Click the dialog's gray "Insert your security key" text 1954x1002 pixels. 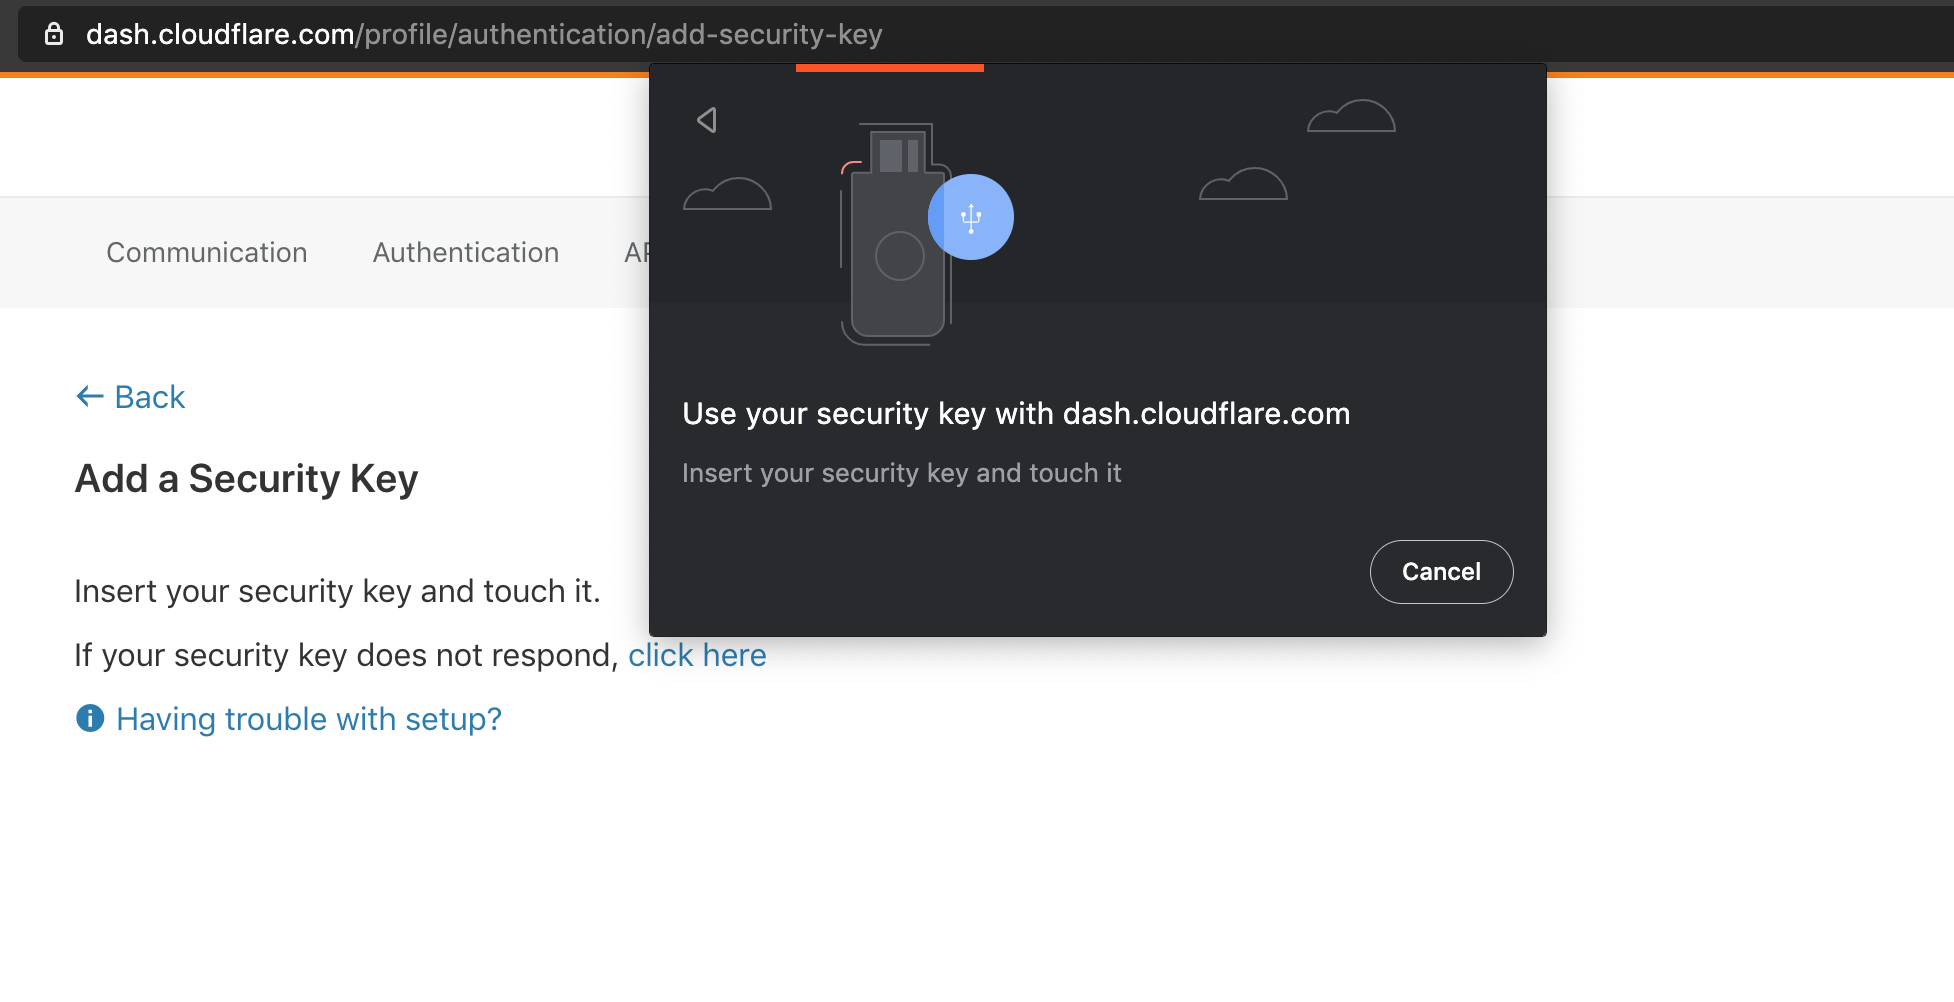point(901,473)
